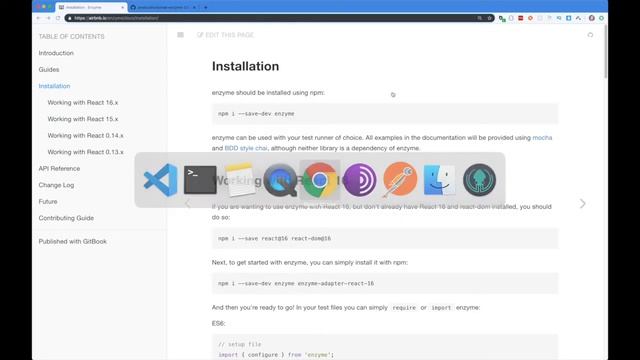
Task: Open API Reference in the sidebar
Action: click(x=59, y=169)
